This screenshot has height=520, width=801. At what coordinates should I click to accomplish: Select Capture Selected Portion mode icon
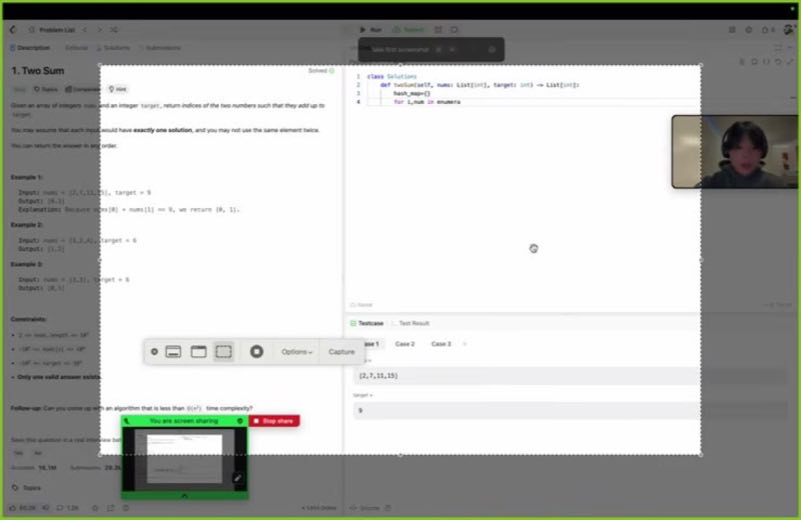[223, 351]
